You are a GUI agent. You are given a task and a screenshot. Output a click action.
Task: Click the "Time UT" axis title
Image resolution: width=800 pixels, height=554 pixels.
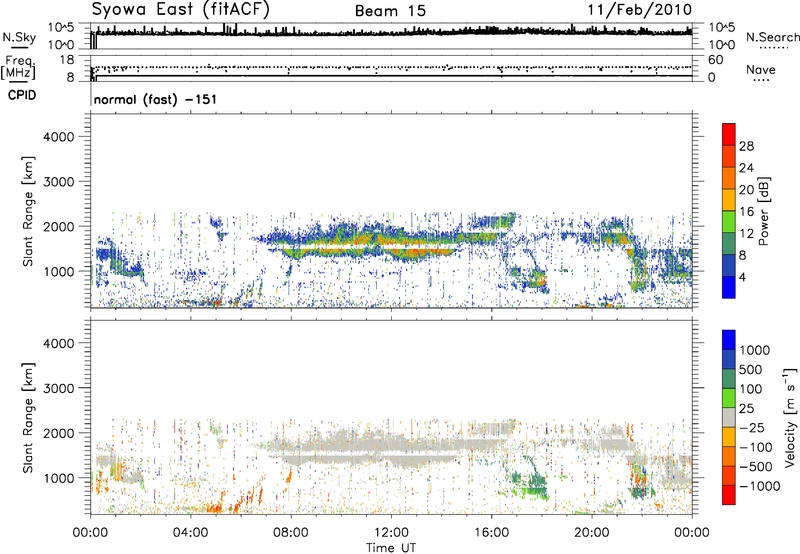click(391, 548)
